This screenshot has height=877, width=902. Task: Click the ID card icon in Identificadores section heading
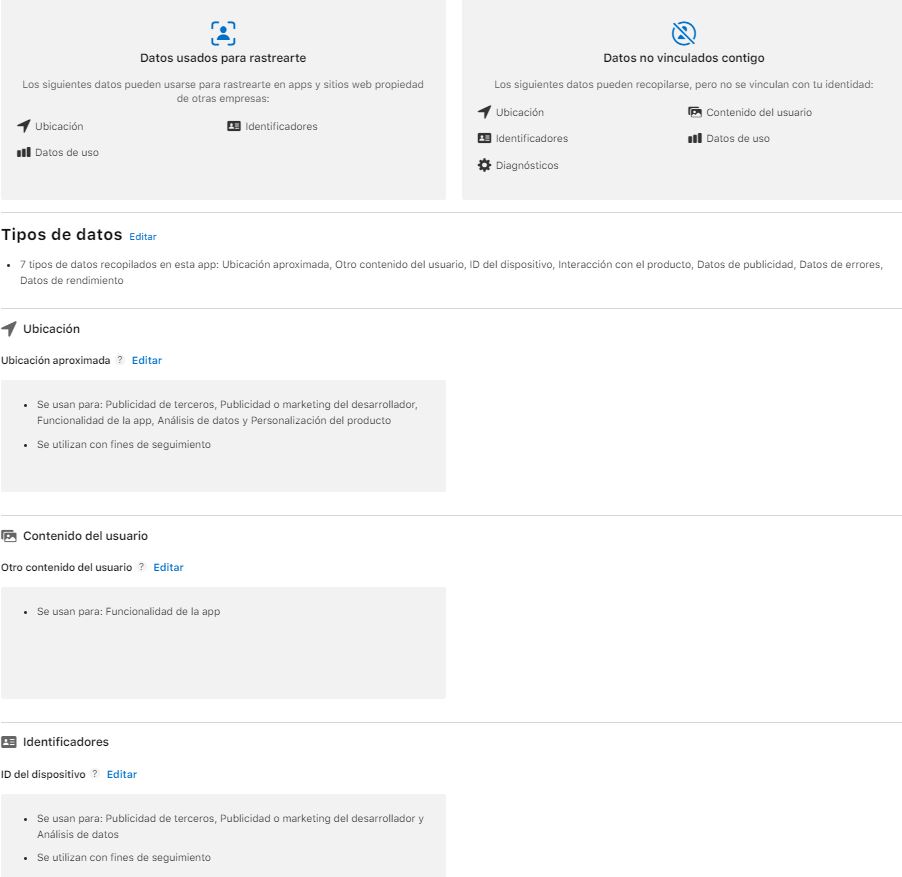coord(9,742)
